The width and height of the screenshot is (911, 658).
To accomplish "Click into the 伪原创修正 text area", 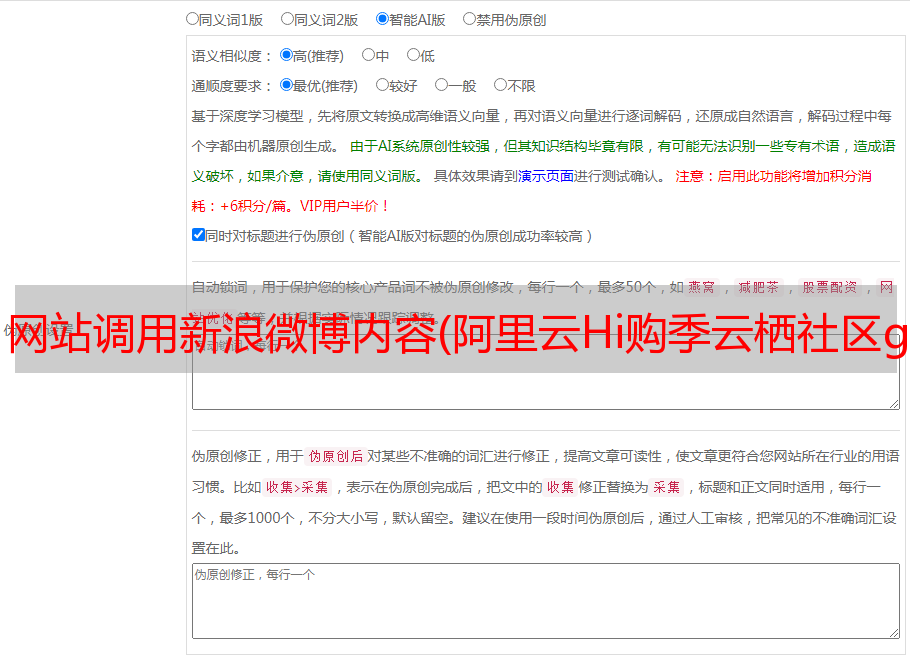I will (x=546, y=601).
